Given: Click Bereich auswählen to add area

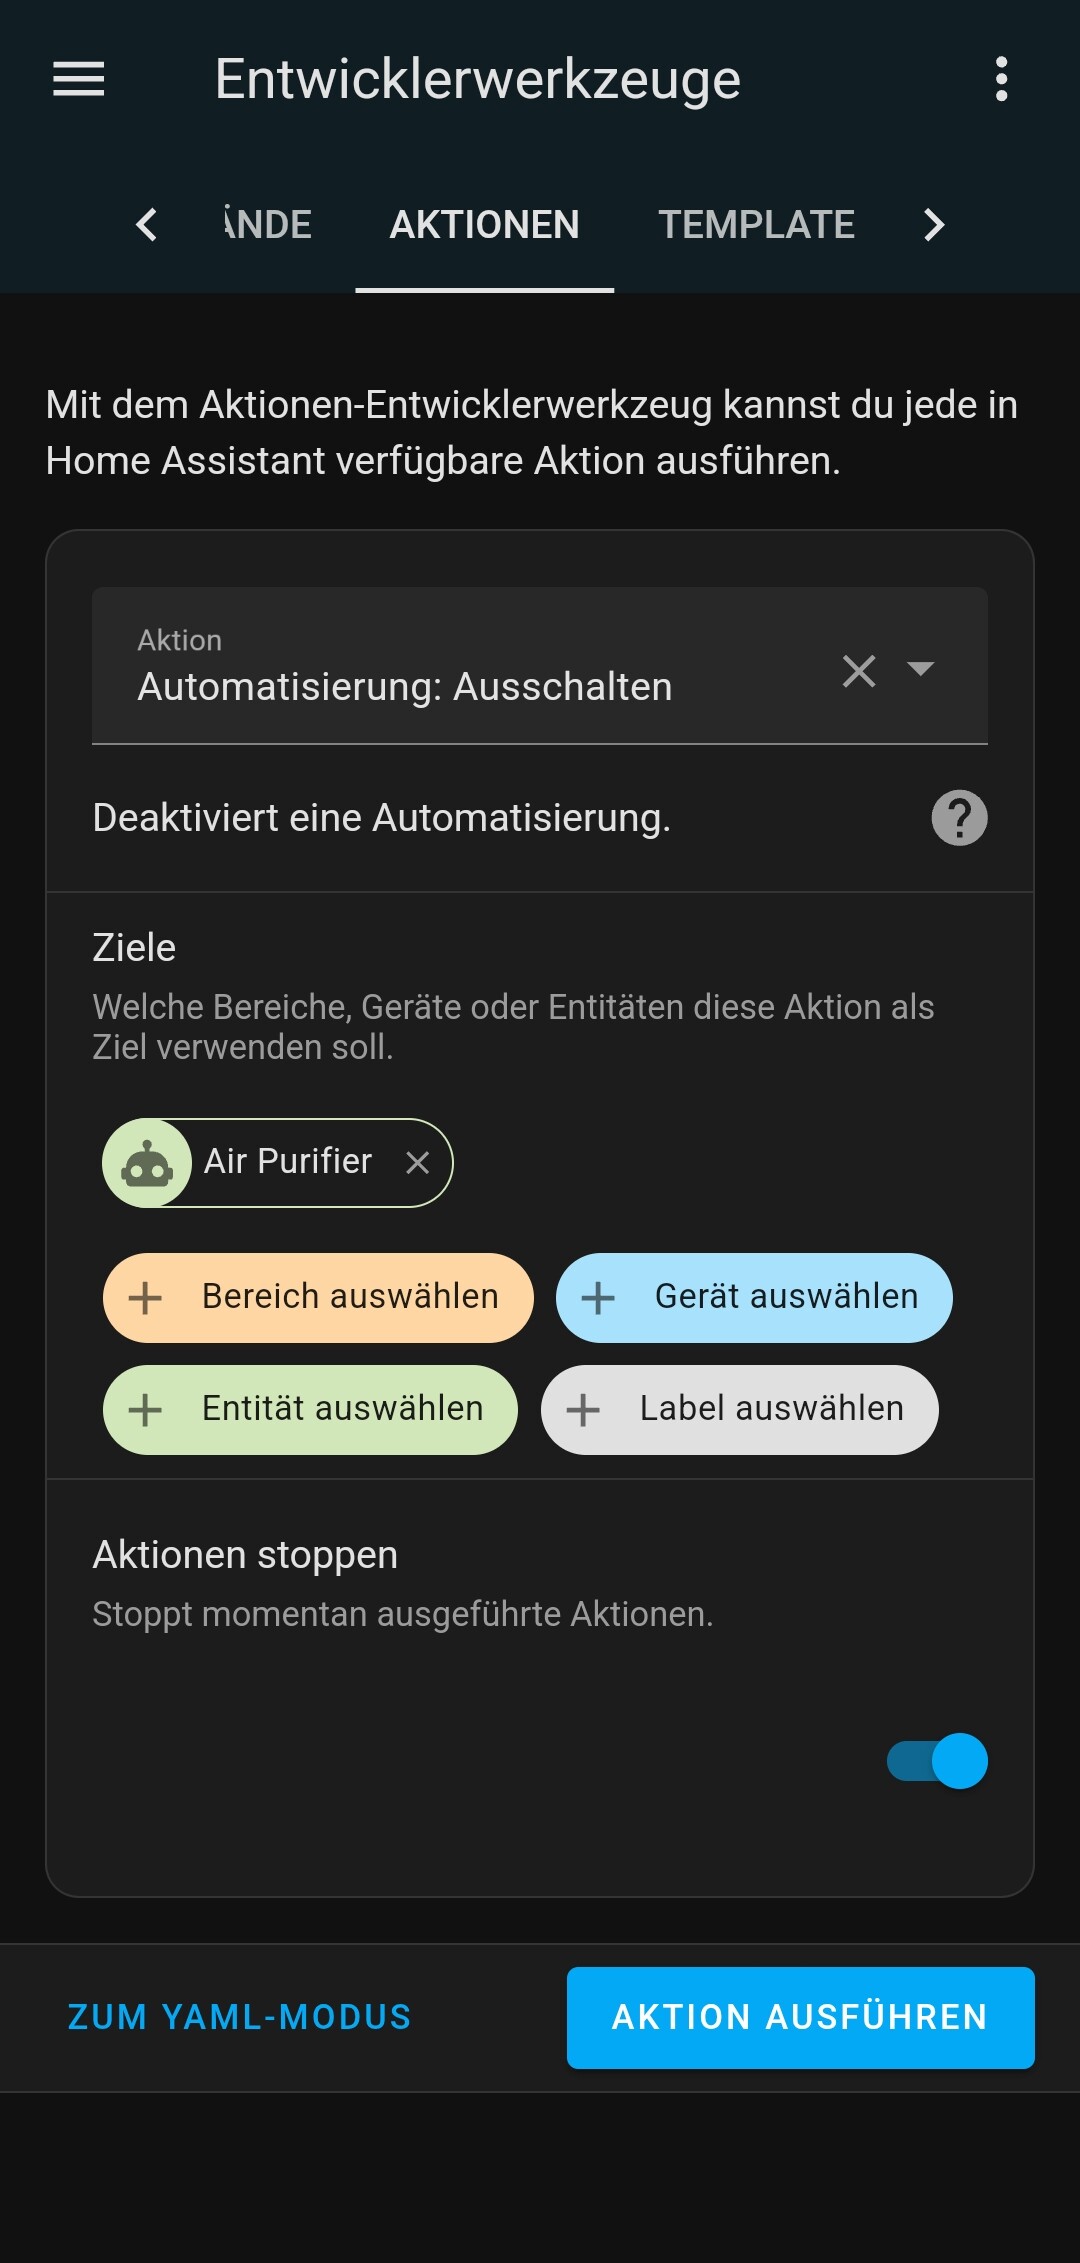Looking at the screenshot, I should point(318,1297).
